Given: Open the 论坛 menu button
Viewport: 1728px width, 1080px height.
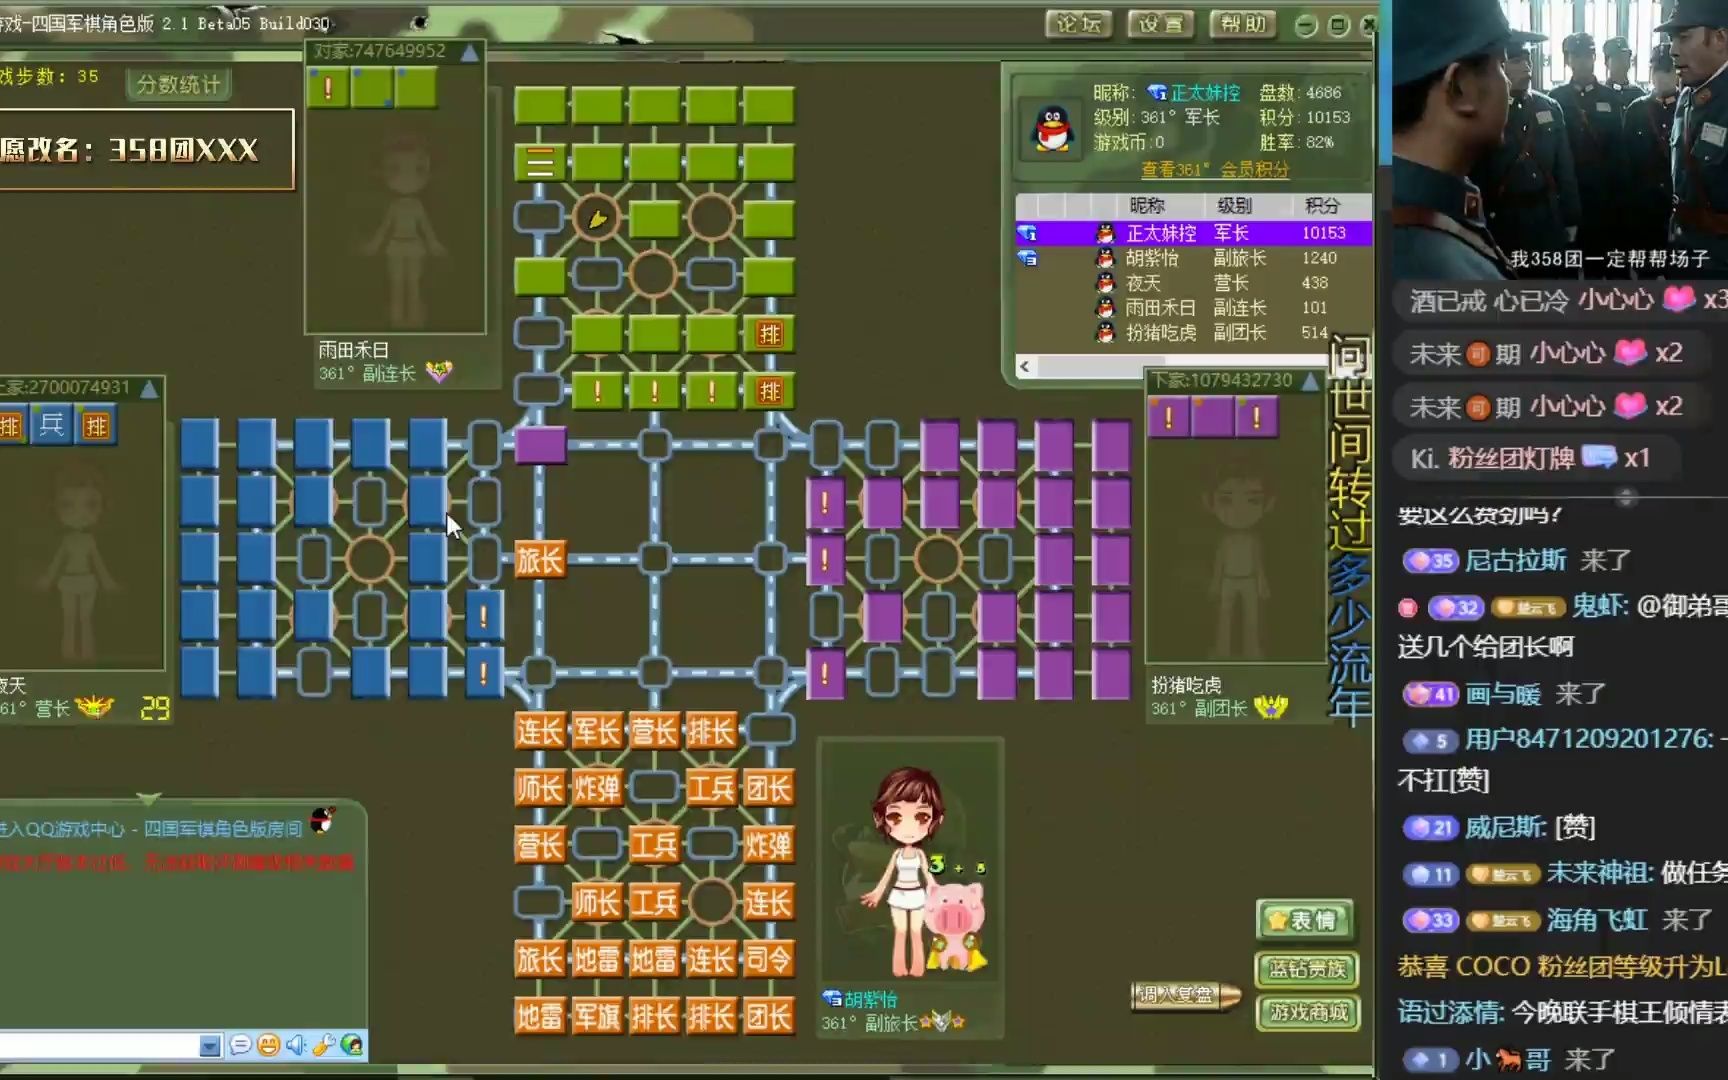Looking at the screenshot, I should tap(1080, 24).
